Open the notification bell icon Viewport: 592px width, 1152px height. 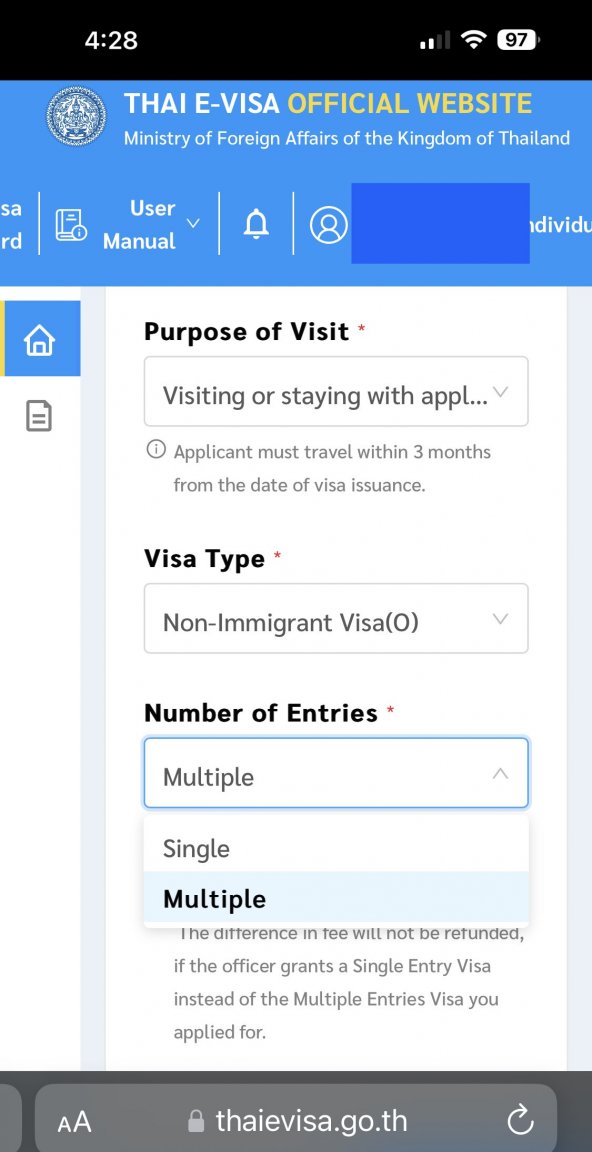tap(256, 224)
